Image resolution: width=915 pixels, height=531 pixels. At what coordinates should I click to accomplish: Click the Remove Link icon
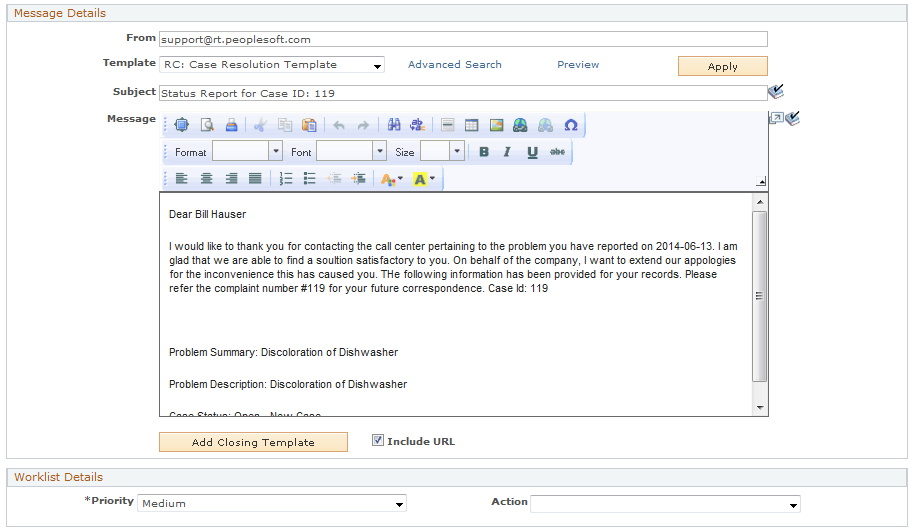tap(545, 125)
